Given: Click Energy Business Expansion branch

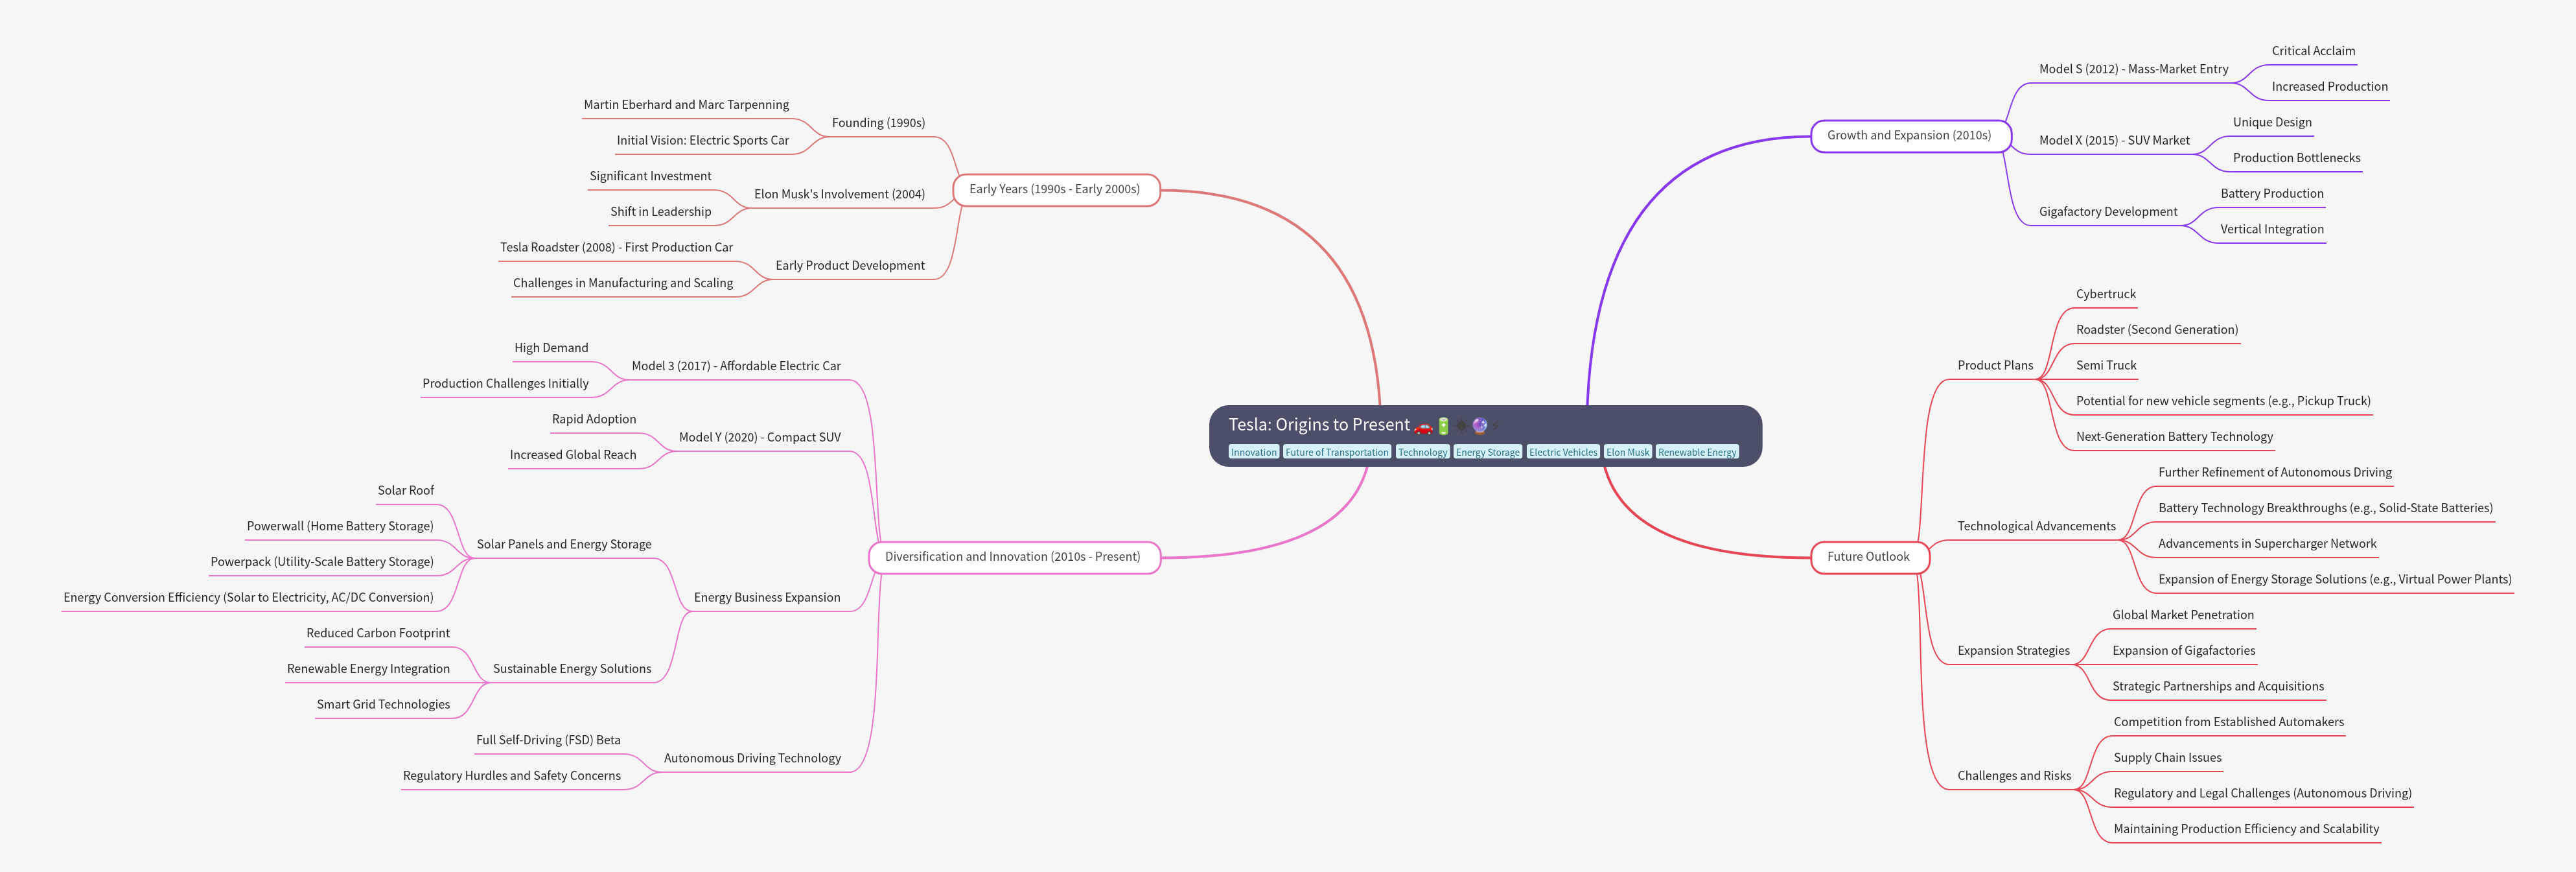Looking at the screenshot, I should (x=767, y=598).
